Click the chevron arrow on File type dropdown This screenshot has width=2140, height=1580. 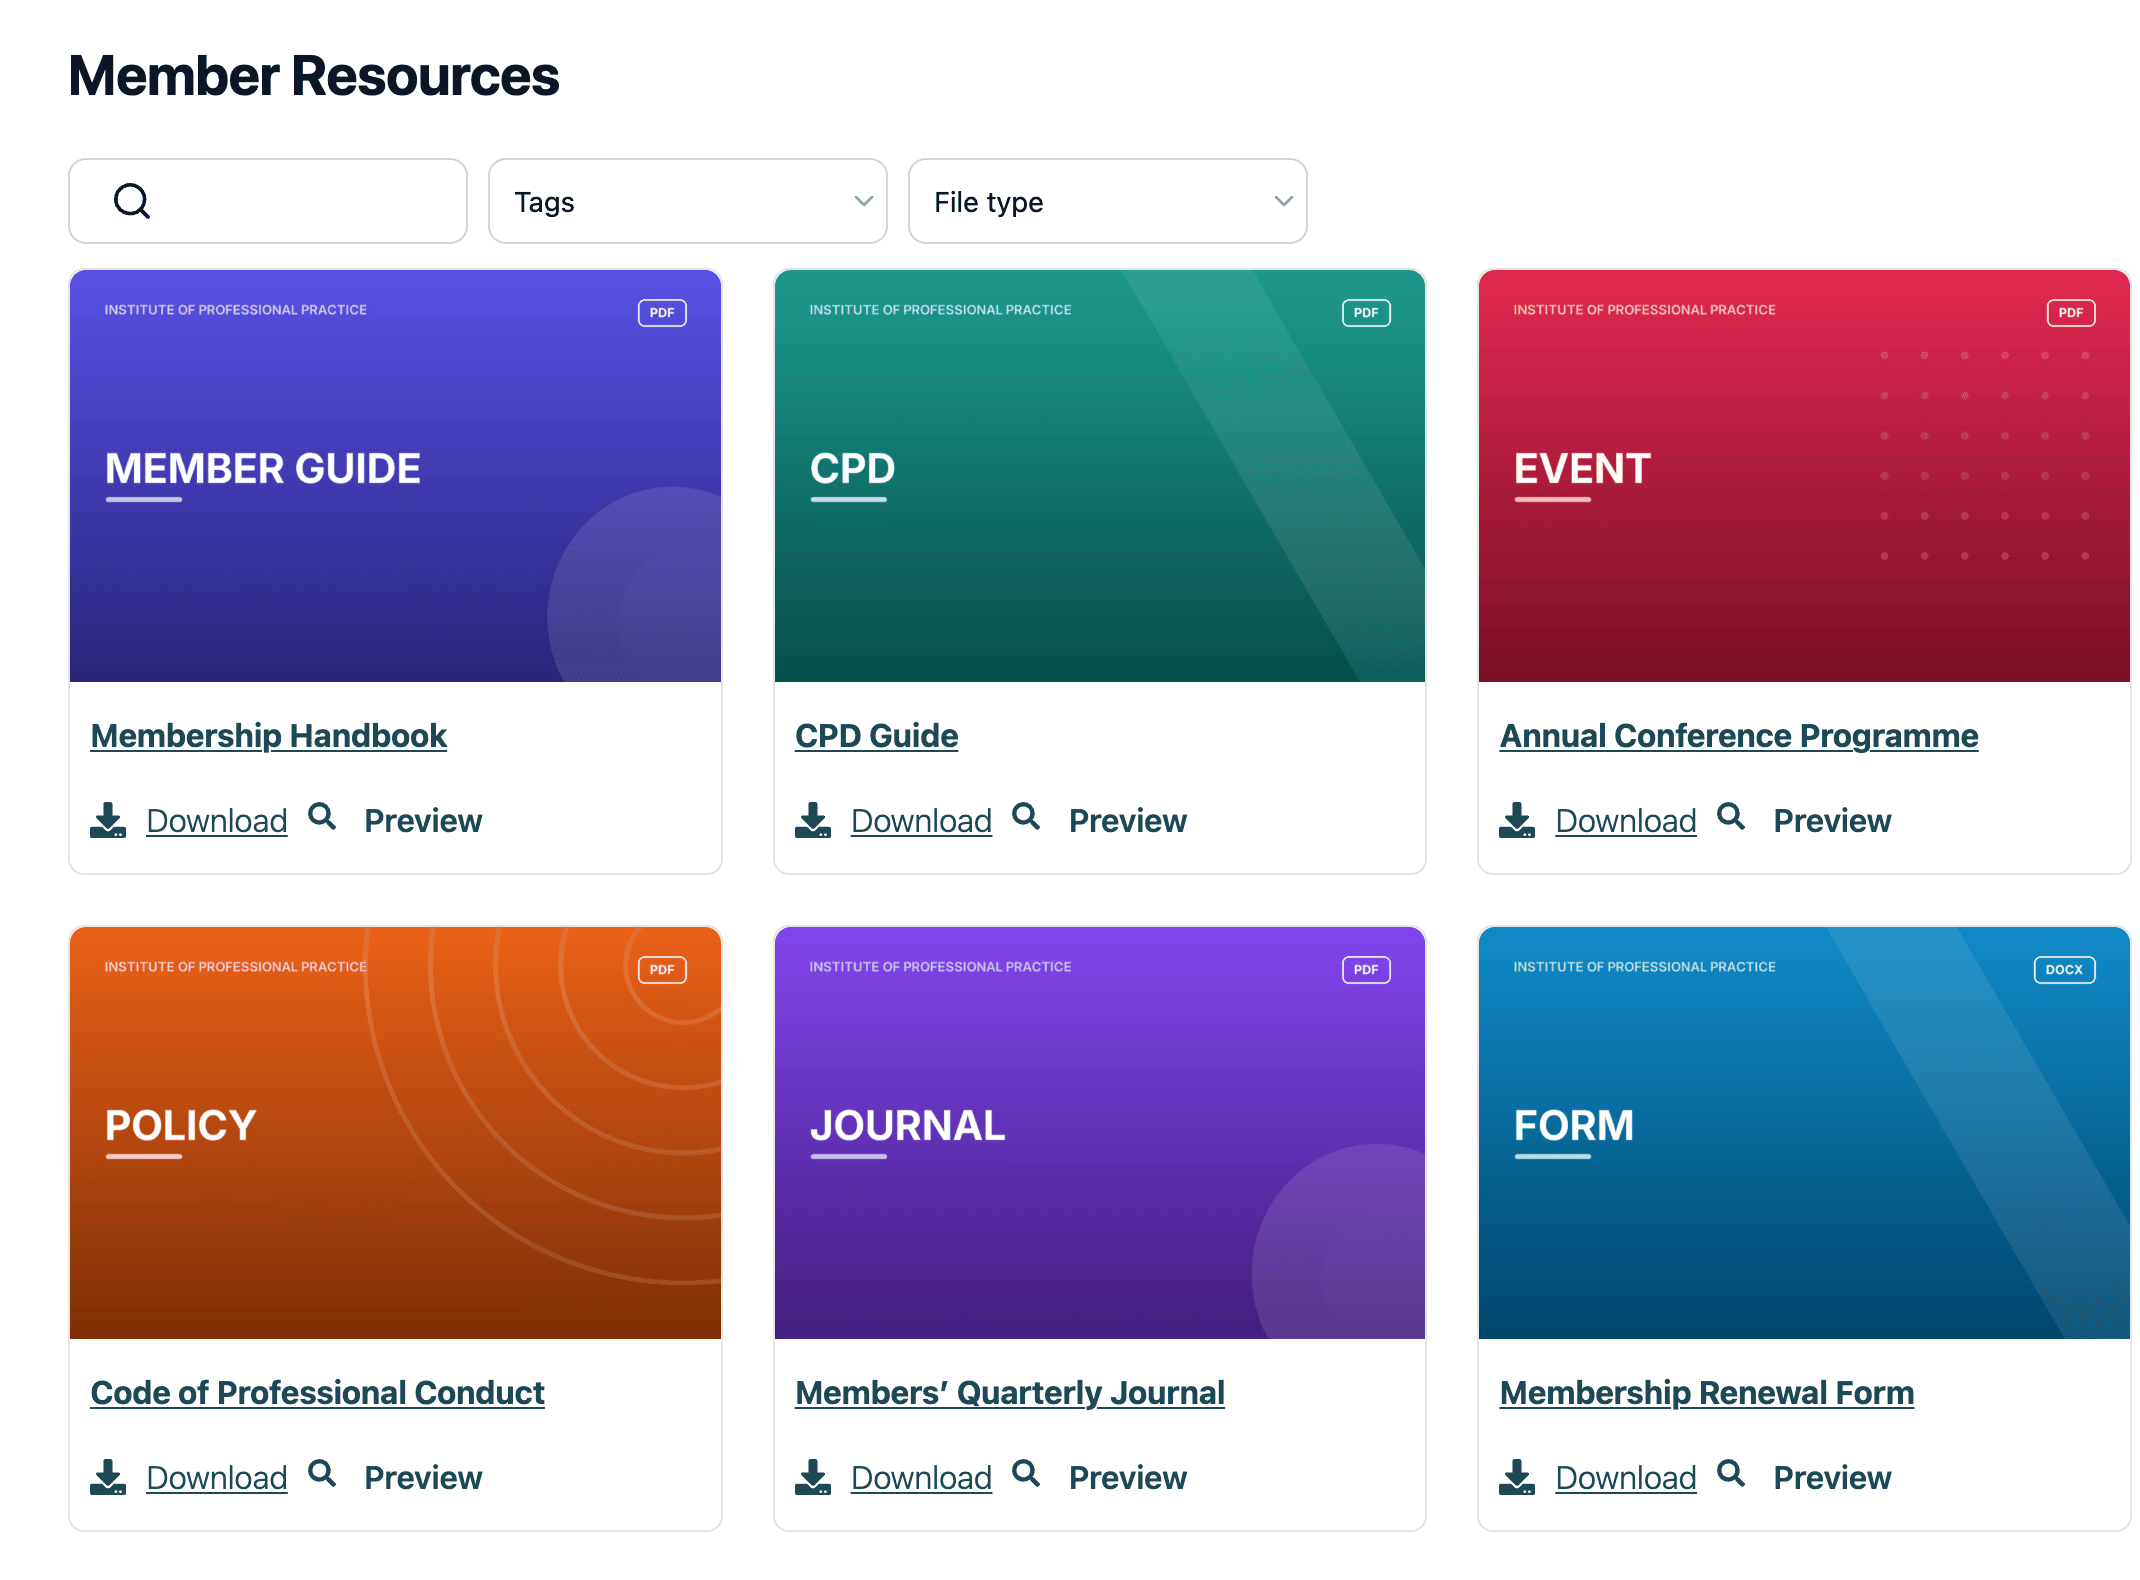tap(1284, 201)
